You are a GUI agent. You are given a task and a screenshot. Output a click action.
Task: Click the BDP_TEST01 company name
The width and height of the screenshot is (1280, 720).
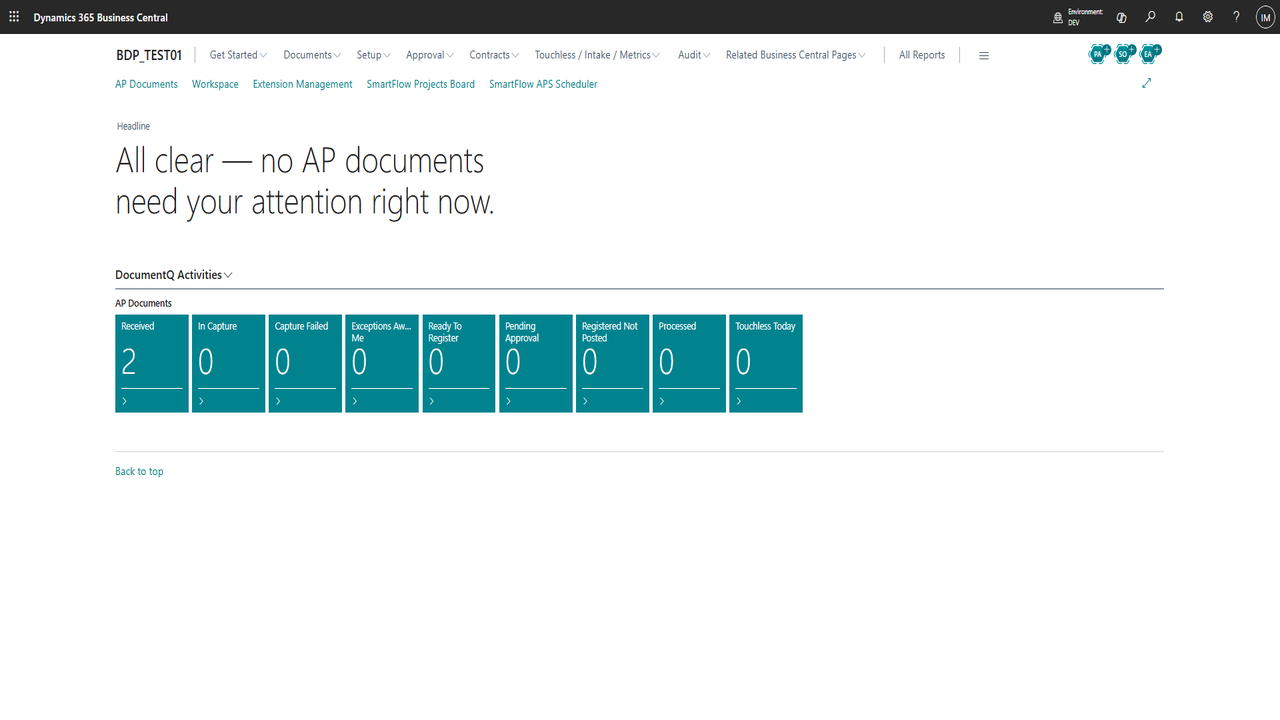click(x=149, y=55)
